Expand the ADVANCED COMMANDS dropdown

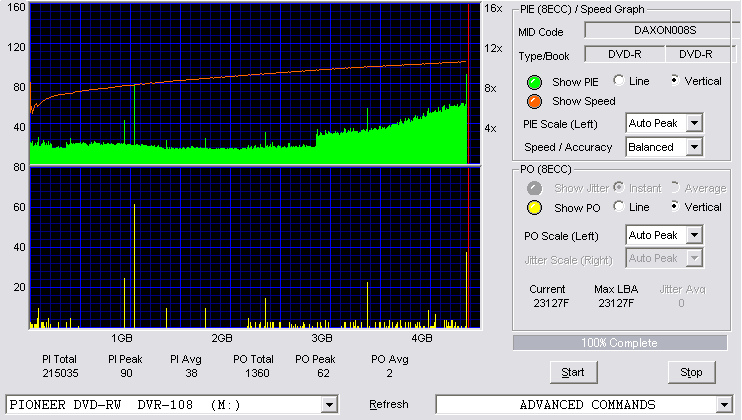[x=724, y=405]
